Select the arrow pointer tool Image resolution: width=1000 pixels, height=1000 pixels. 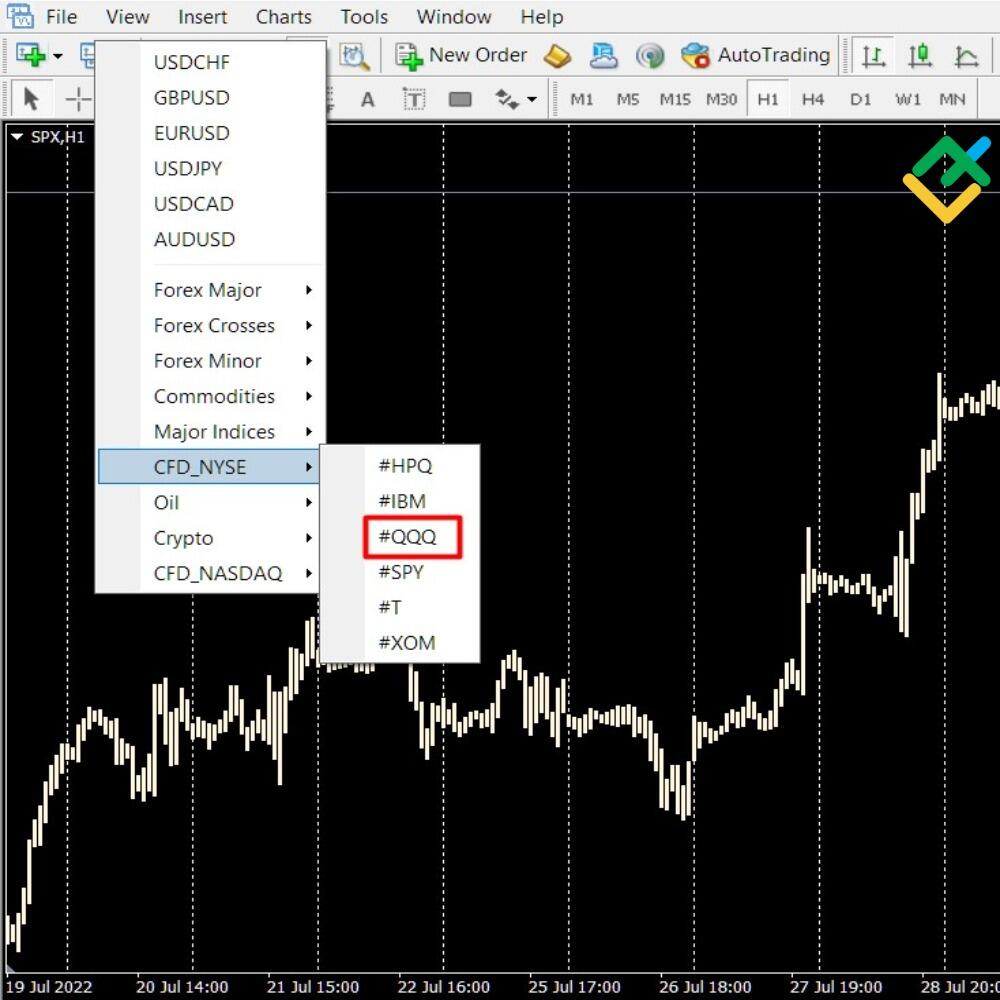point(32,98)
